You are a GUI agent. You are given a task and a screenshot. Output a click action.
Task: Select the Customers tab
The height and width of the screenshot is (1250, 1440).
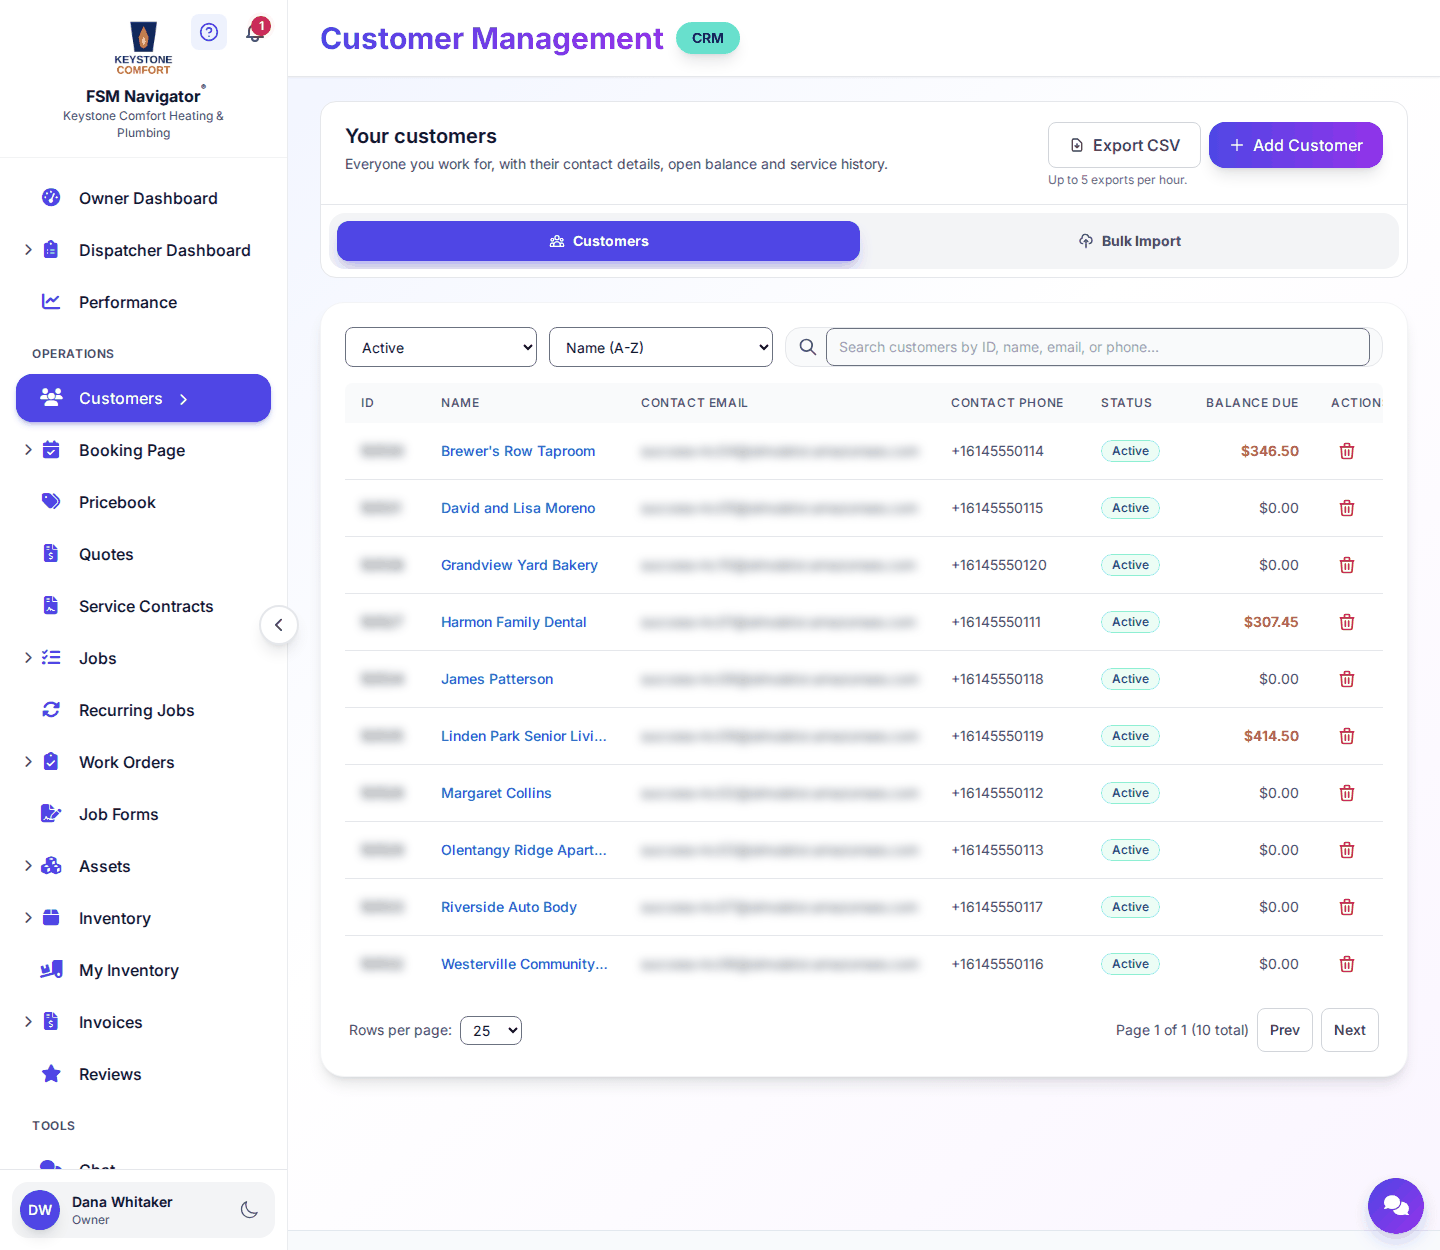pos(598,241)
